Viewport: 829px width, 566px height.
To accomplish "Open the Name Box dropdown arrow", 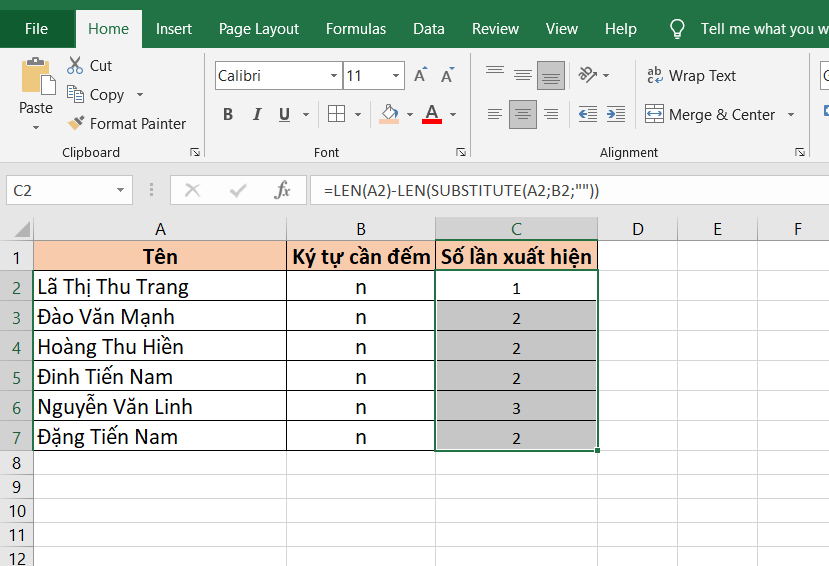I will (121, 190).
